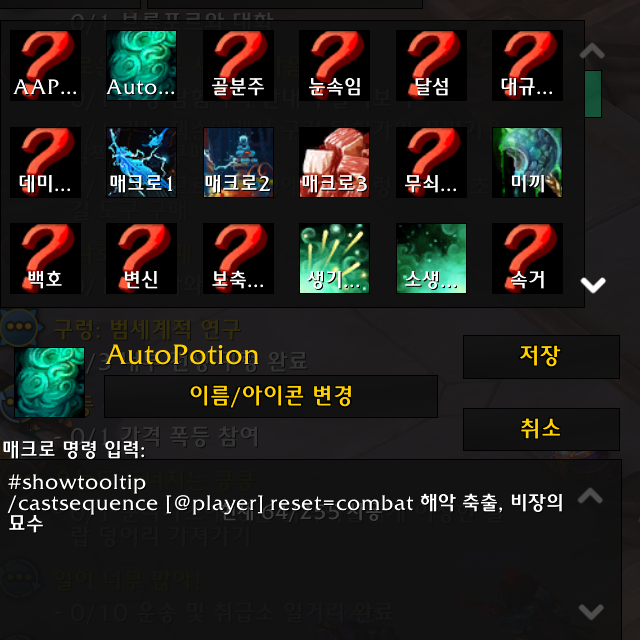The width and height of the screenshot is (640, 640).
Task: Select the AutoPotion macro icon in grid
Action: [141, 65]
